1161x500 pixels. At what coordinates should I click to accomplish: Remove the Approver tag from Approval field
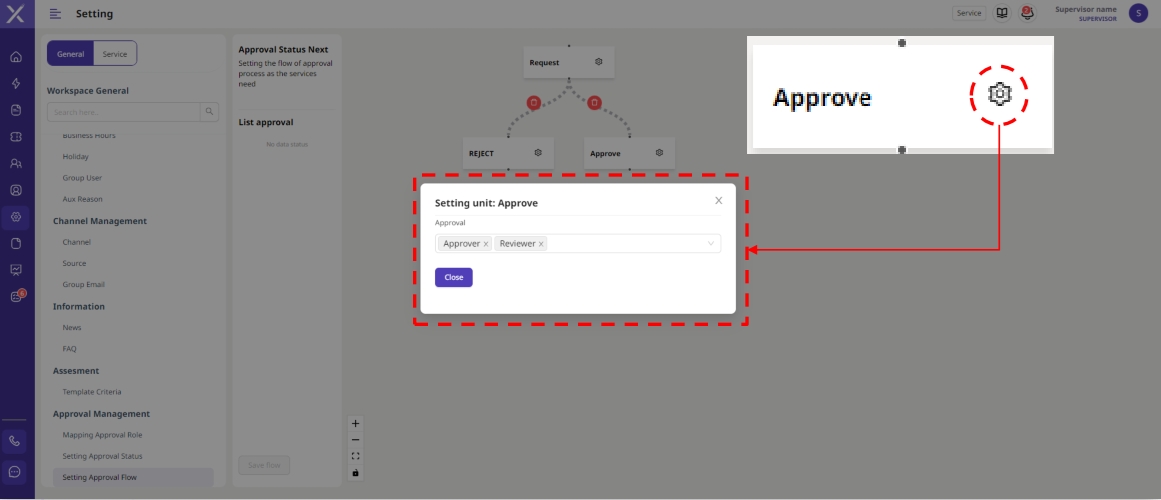[x=486, y=244]
